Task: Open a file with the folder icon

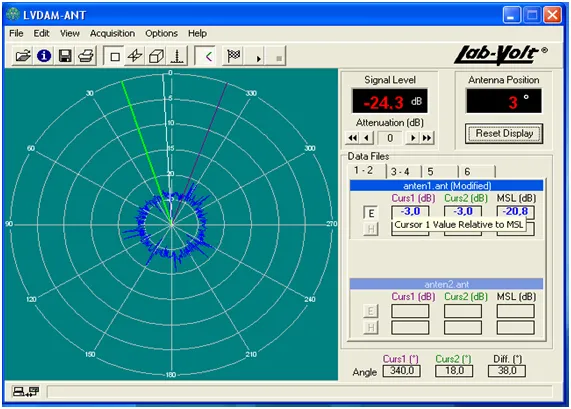Action: pos(23,56)
